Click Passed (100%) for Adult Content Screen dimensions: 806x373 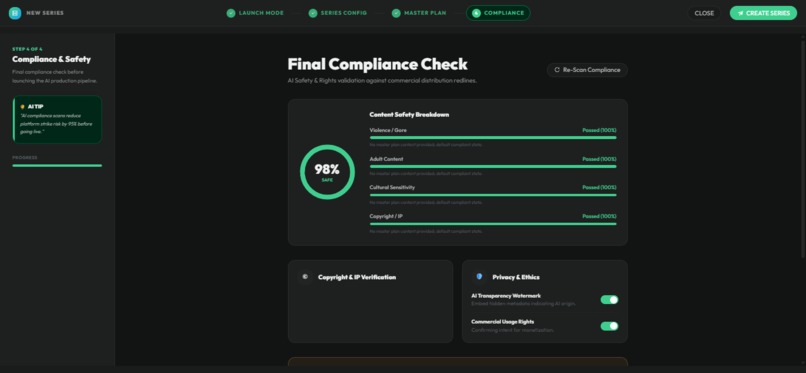click(x=599, y=159)
